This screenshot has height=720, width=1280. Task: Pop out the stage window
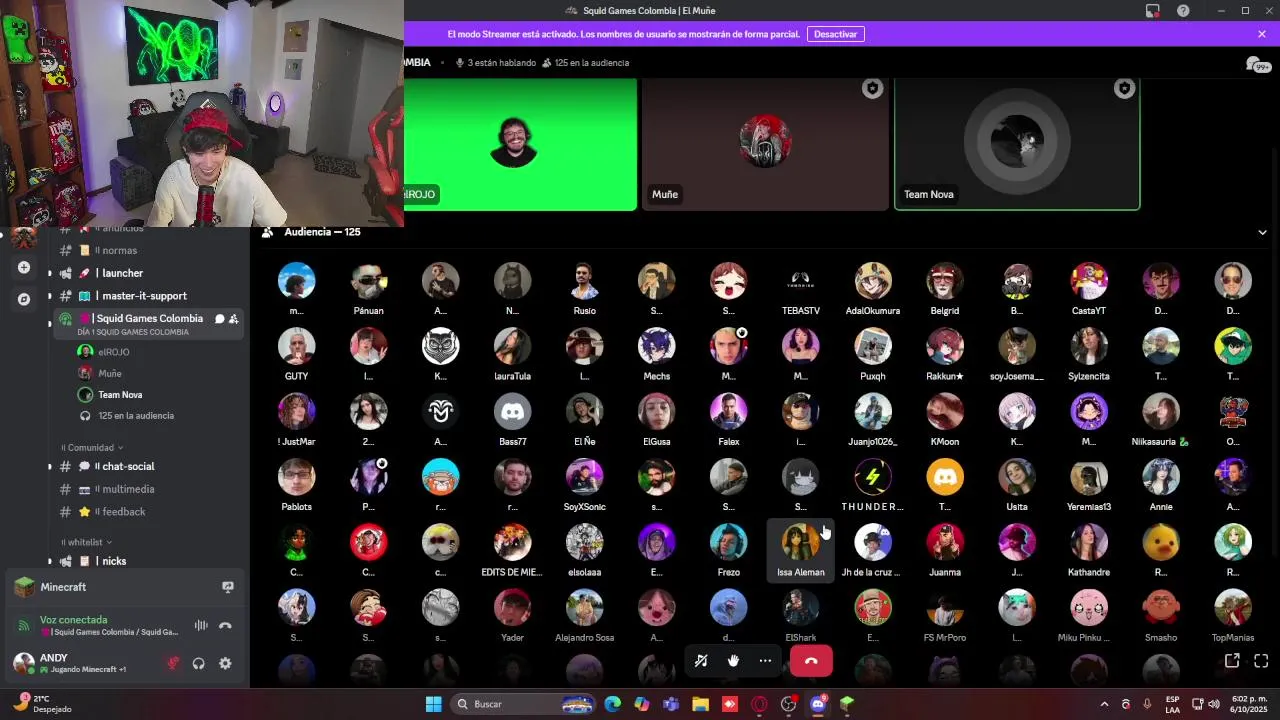[1232, 661]
